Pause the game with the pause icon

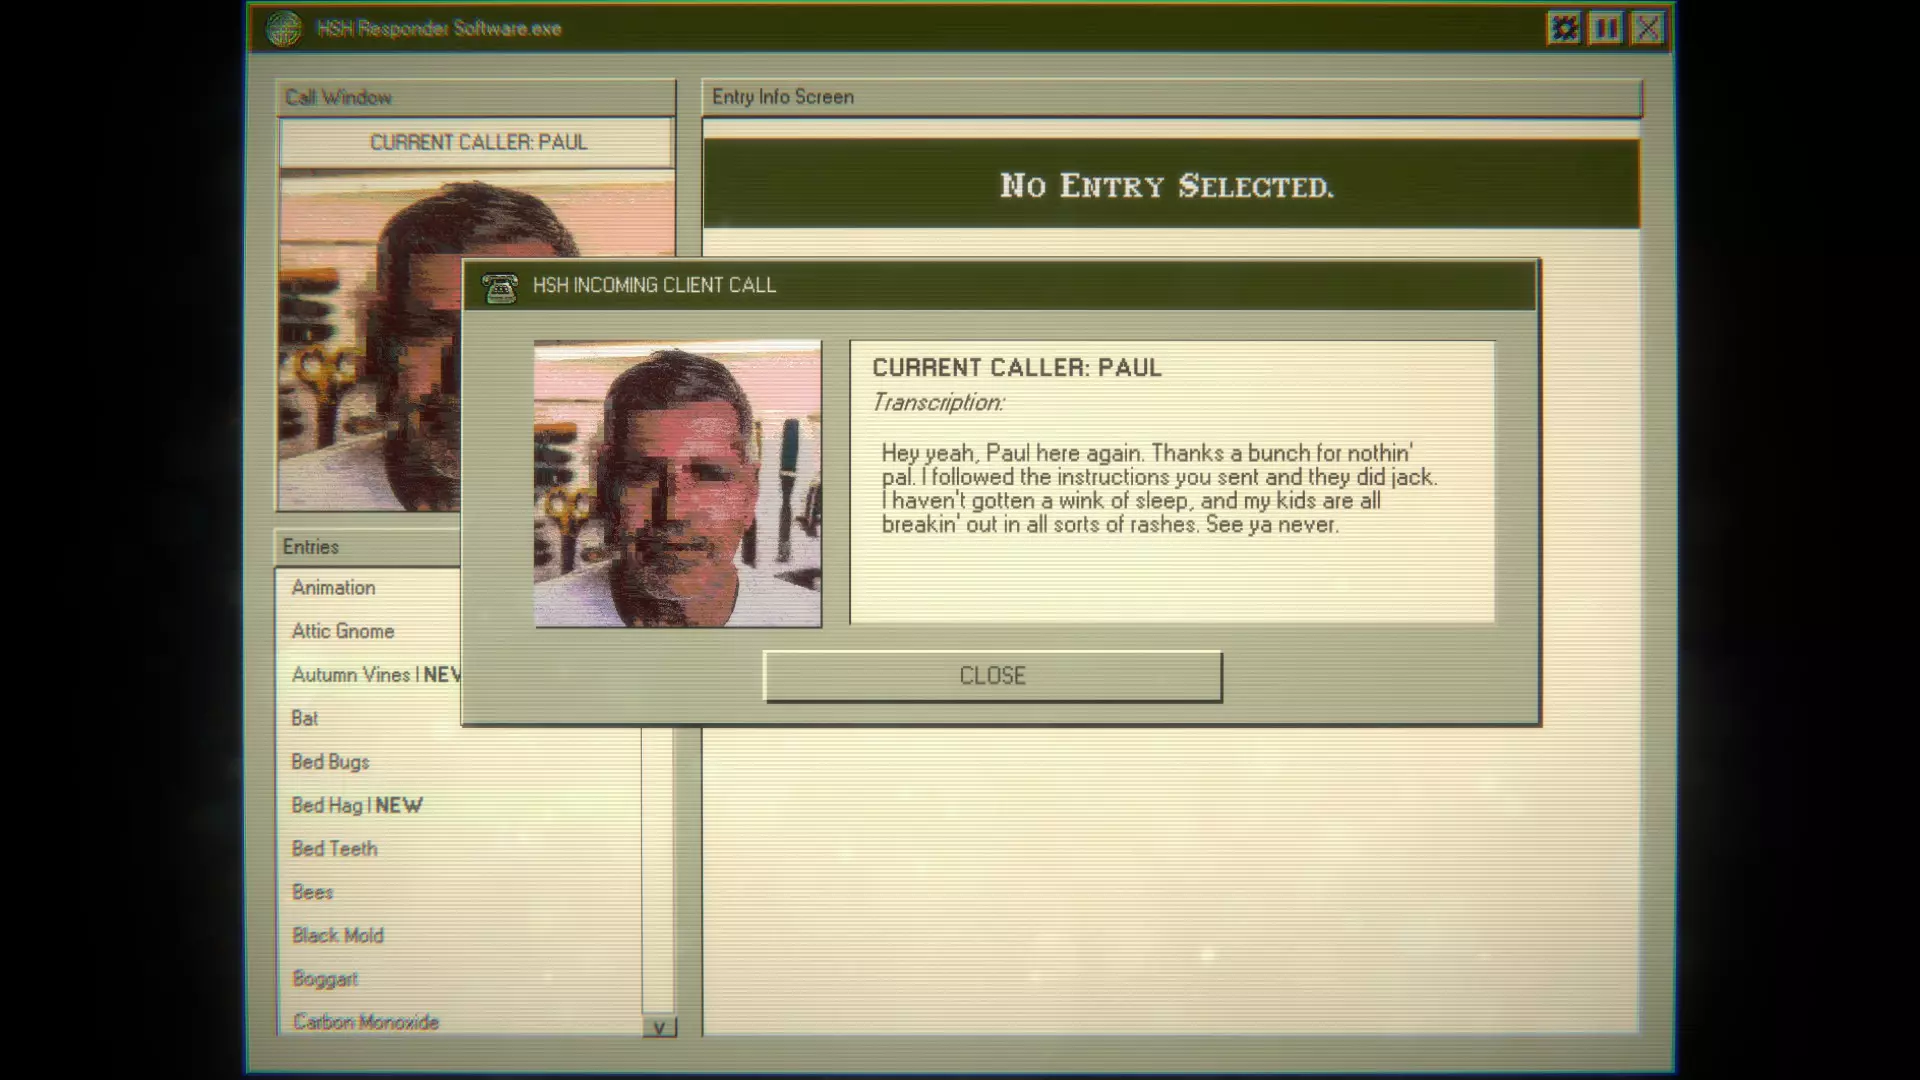(x=1606, y=28)
